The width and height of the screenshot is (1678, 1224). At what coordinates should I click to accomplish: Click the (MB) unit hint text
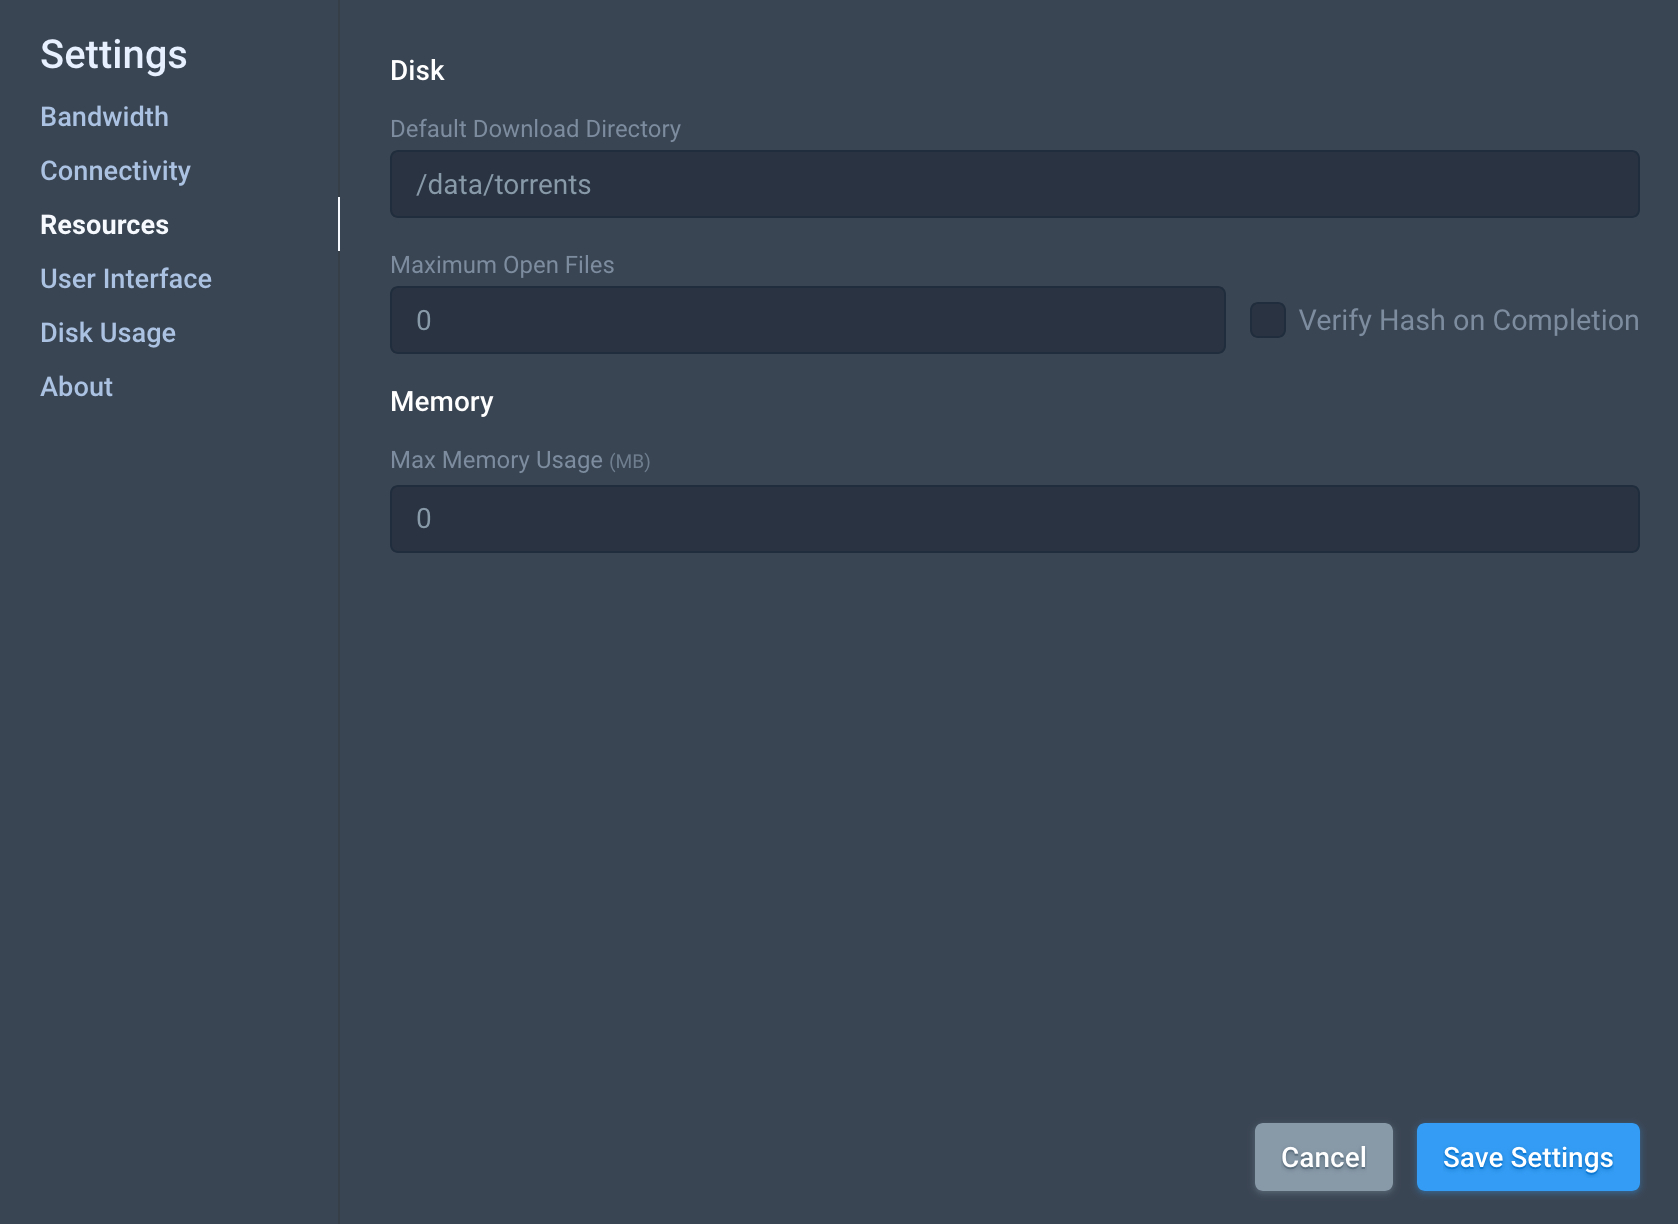point(630,461)
